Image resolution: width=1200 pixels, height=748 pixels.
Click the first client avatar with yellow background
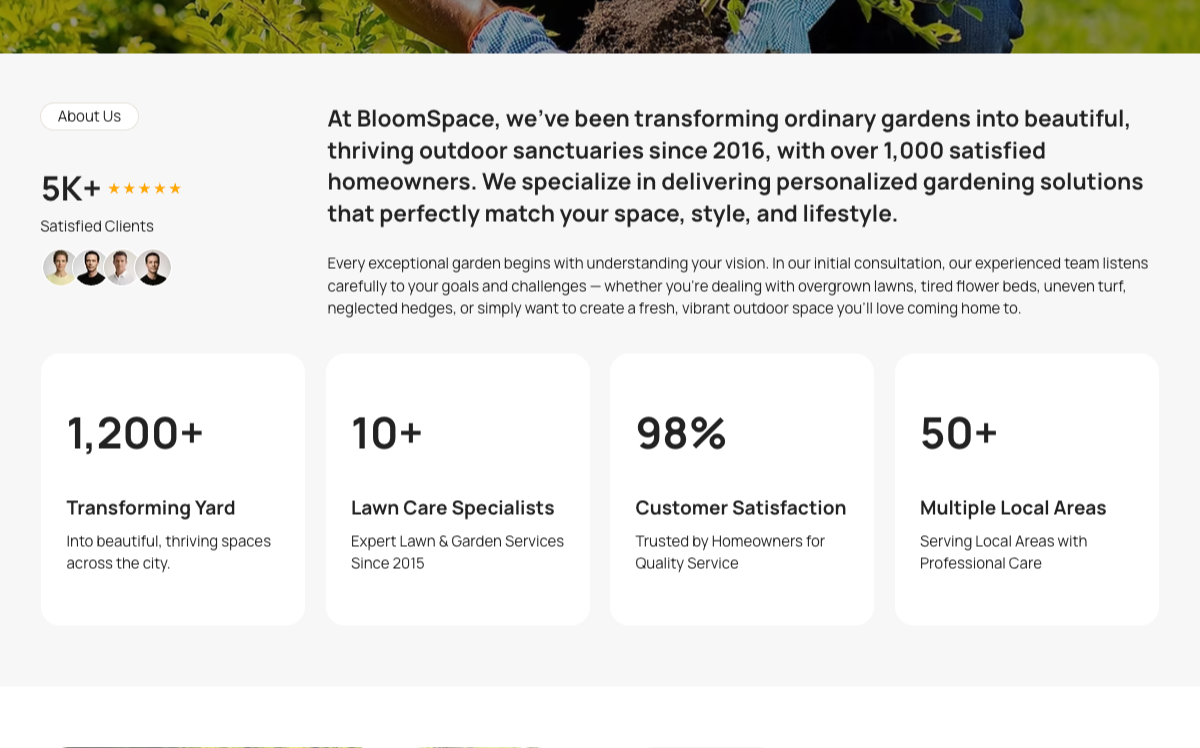coord(60,268)
